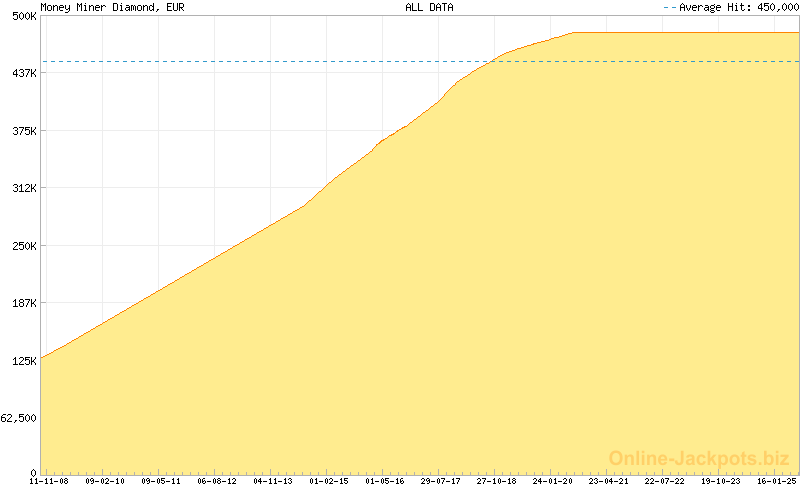Select the 250K y-axis label
The height and width of the screenshot is (490, 800).
pyautogui.click(x=23, y=246)
